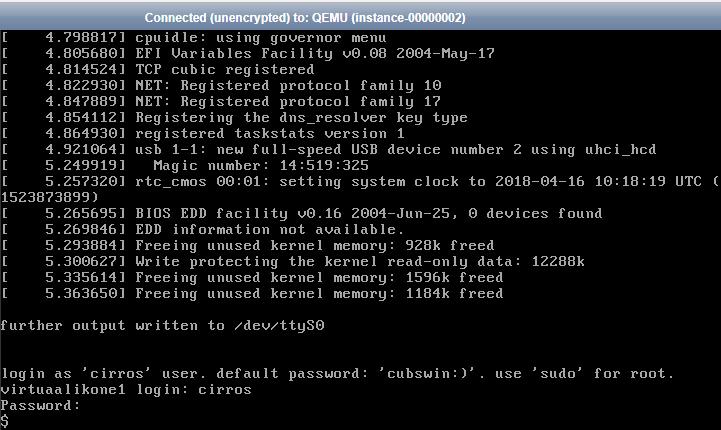Click the 1184k freed memory line
Viewport: 721px width, 430px height.
point(252,294)
